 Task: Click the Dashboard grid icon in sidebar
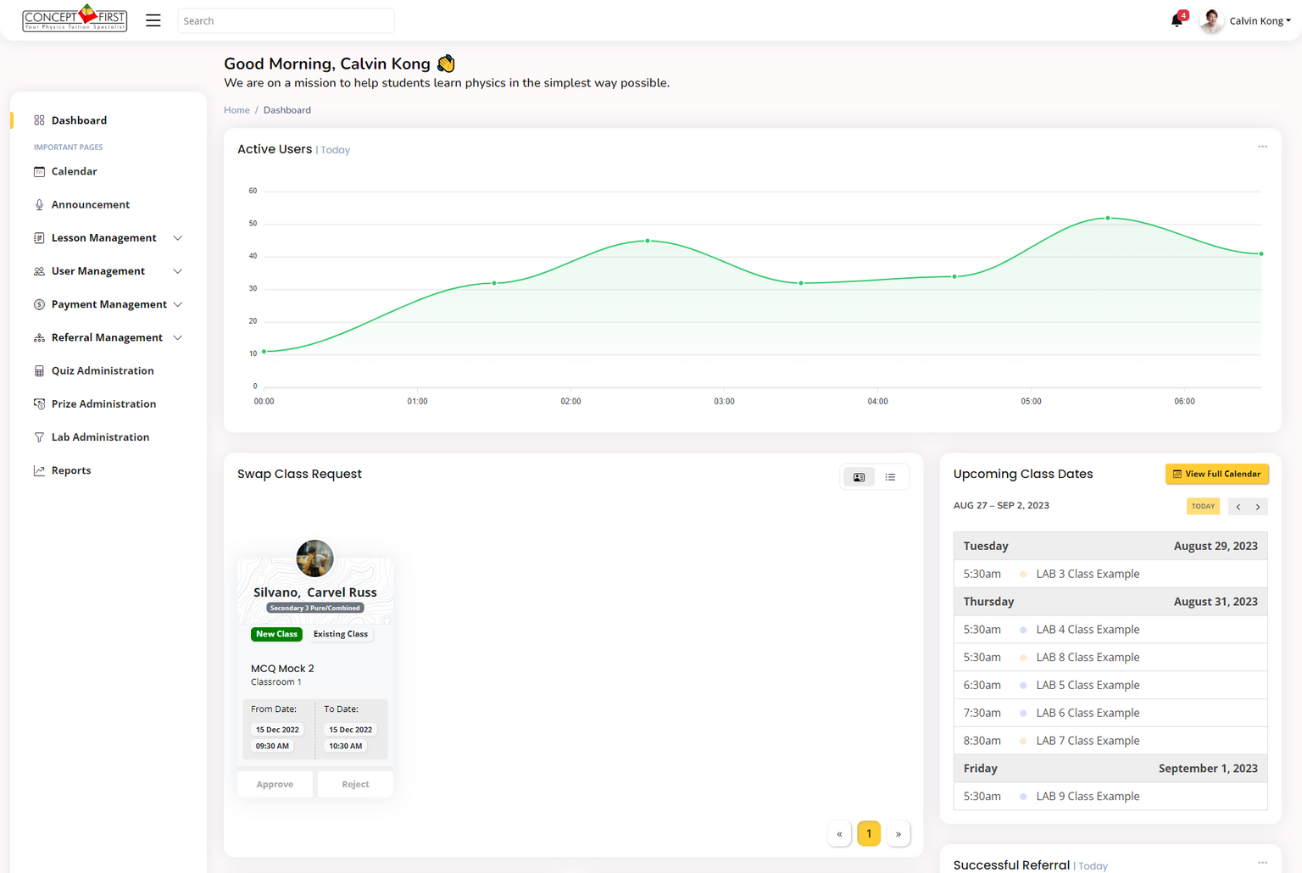coord(39,120)
